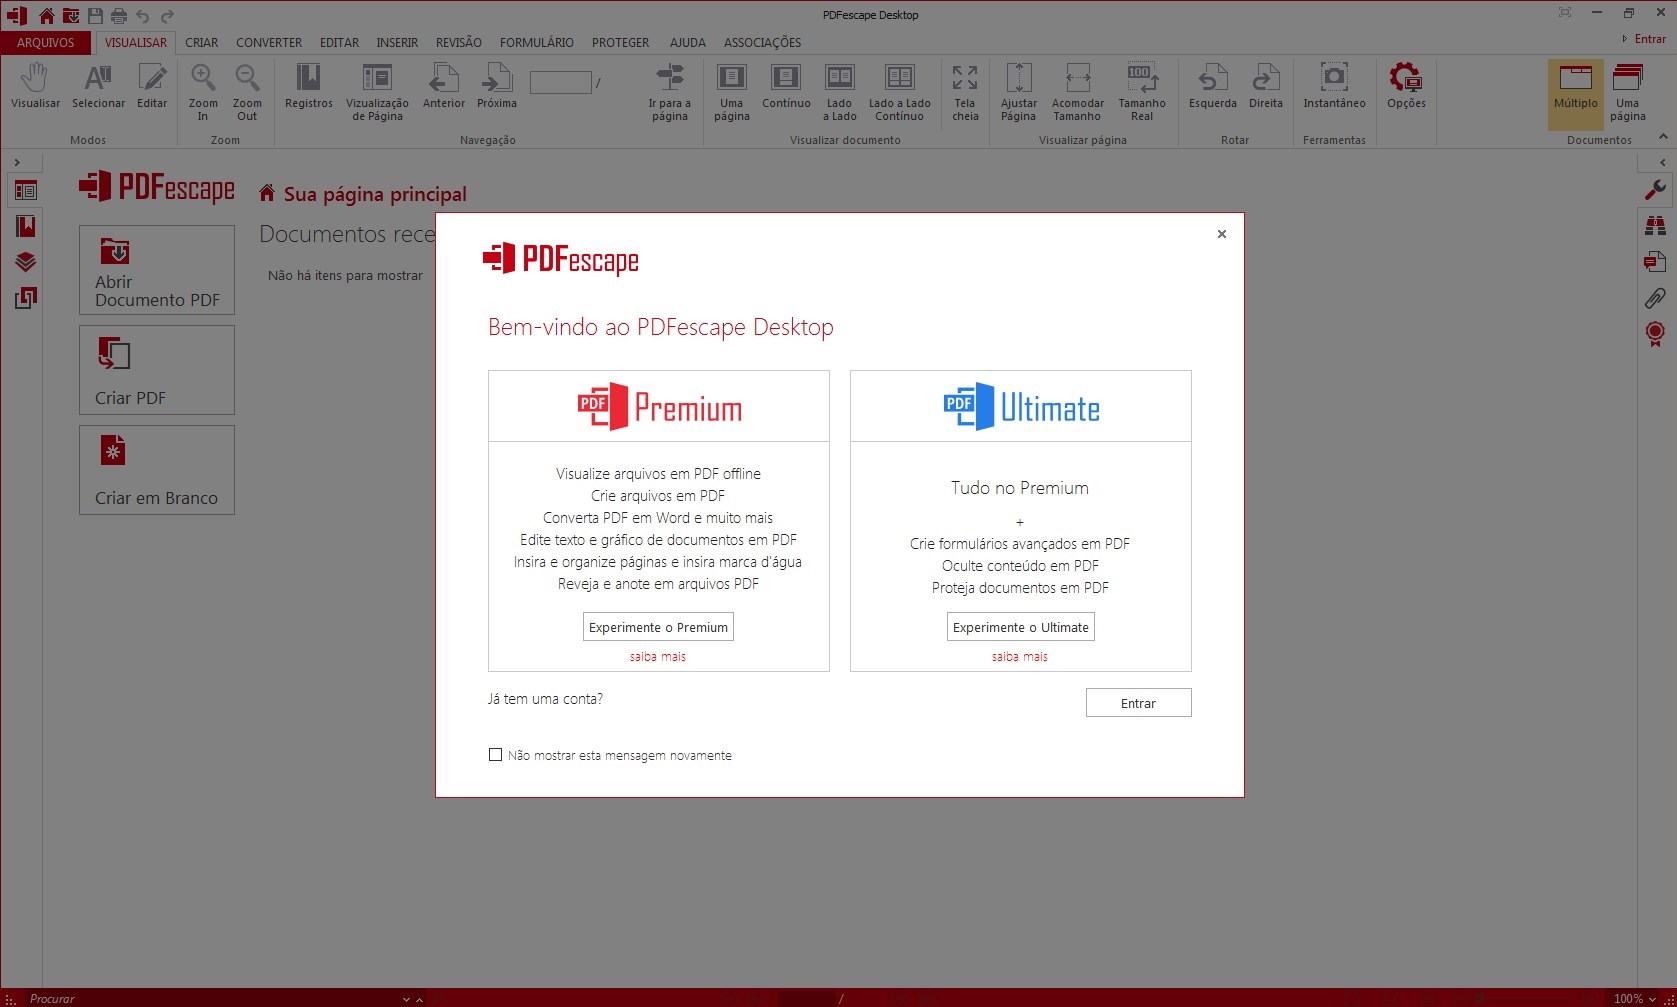Open the right sidebar binoculars search panel
Viewport: 1677px width, 1007px height.
[1655, 226]
